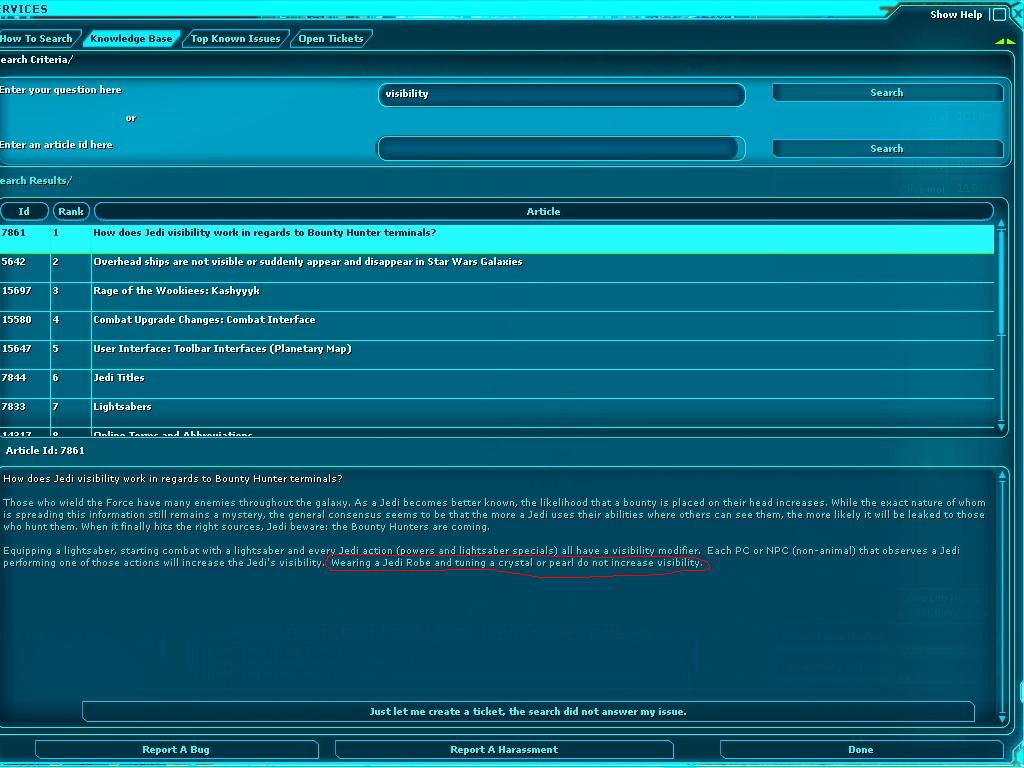Image resolution: width=1024 pixels, height=768 pixels.
Task: Click the Report A Harassment button
Action: (504, 750)
